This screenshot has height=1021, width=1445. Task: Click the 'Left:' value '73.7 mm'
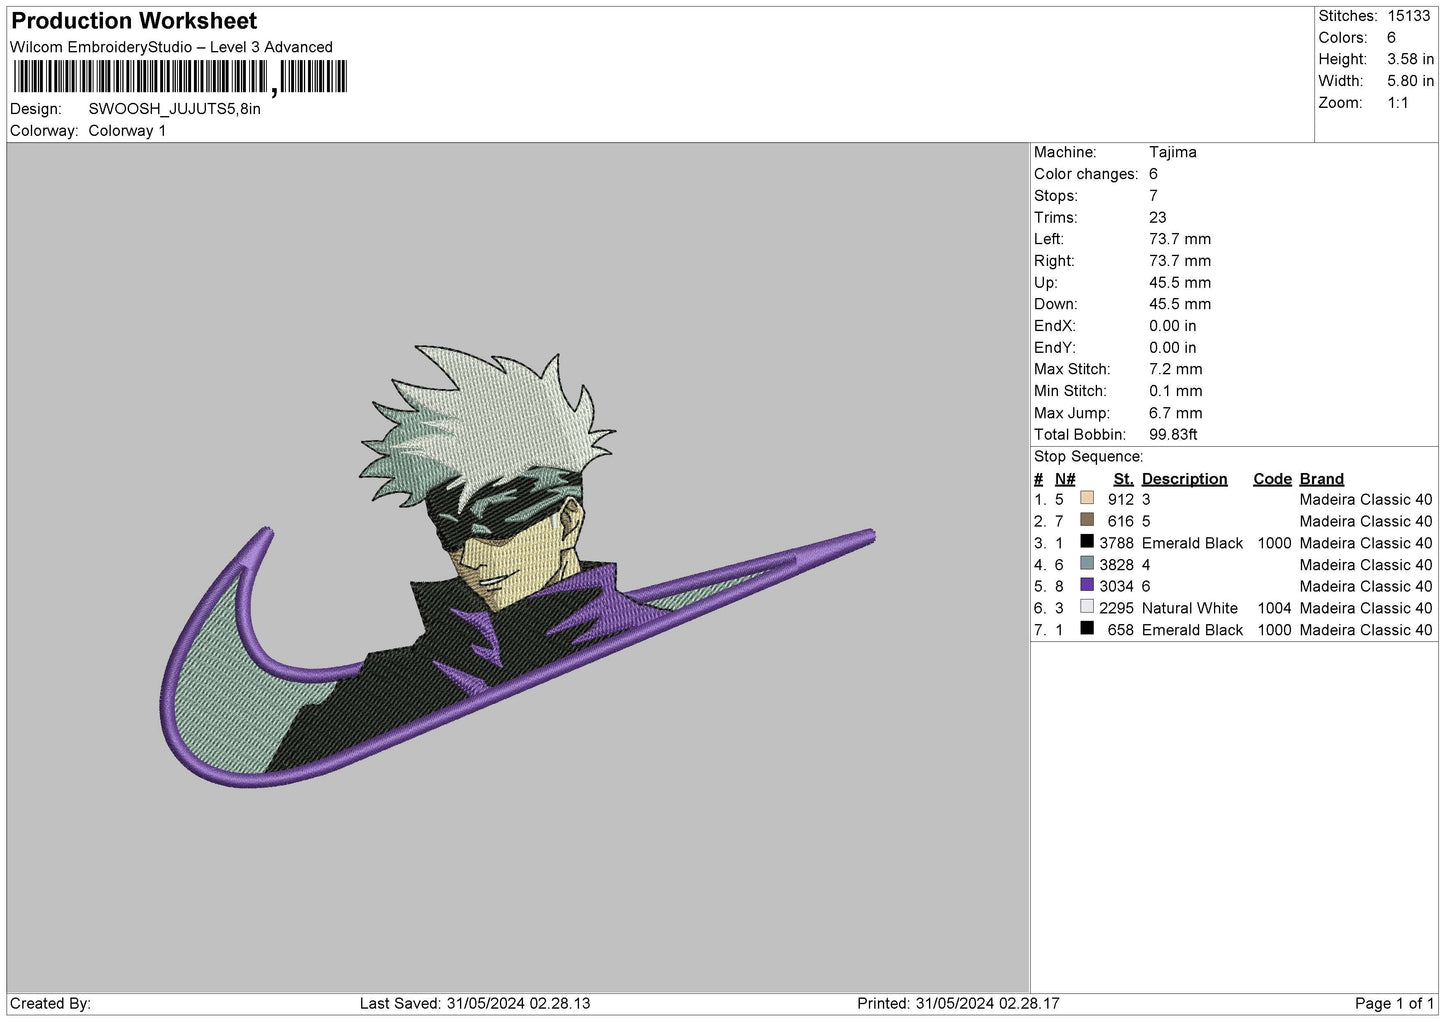click(x=1180, y=239)
